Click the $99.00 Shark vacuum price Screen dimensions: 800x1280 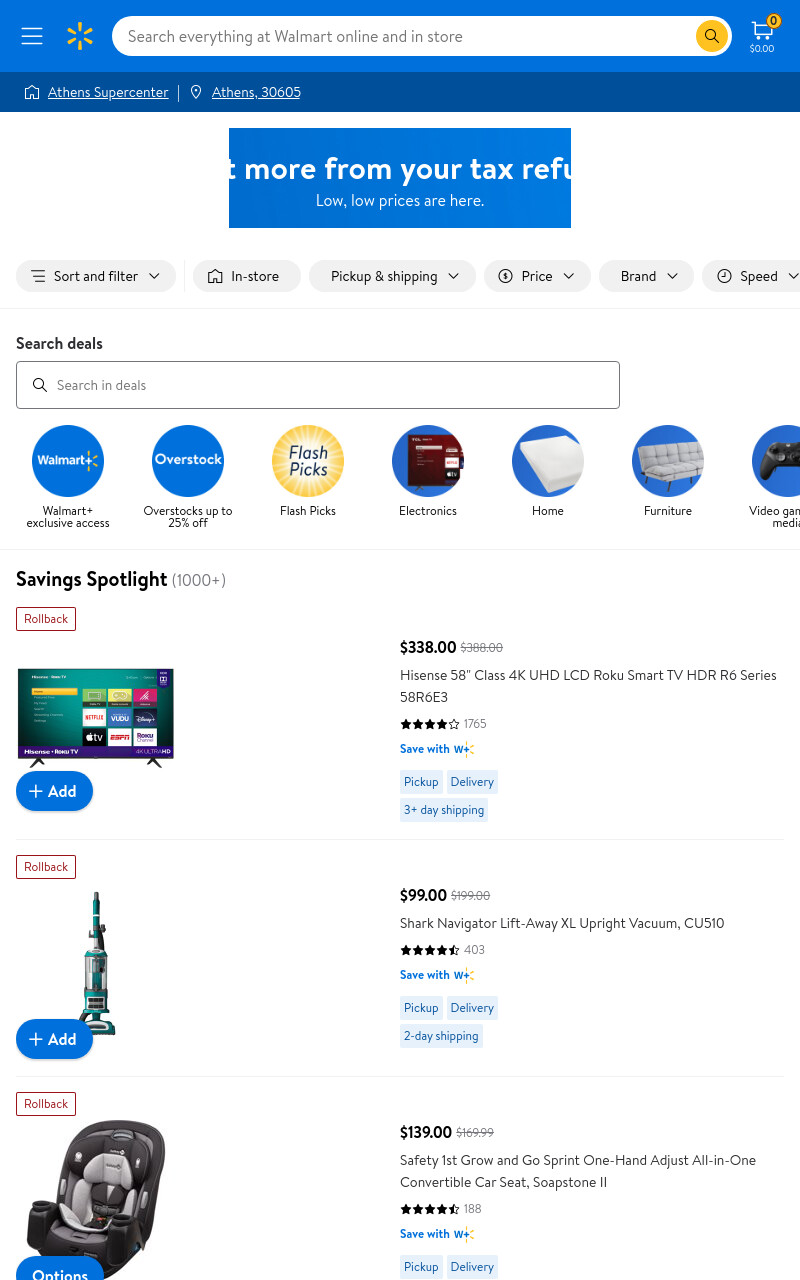pos(423,895)
